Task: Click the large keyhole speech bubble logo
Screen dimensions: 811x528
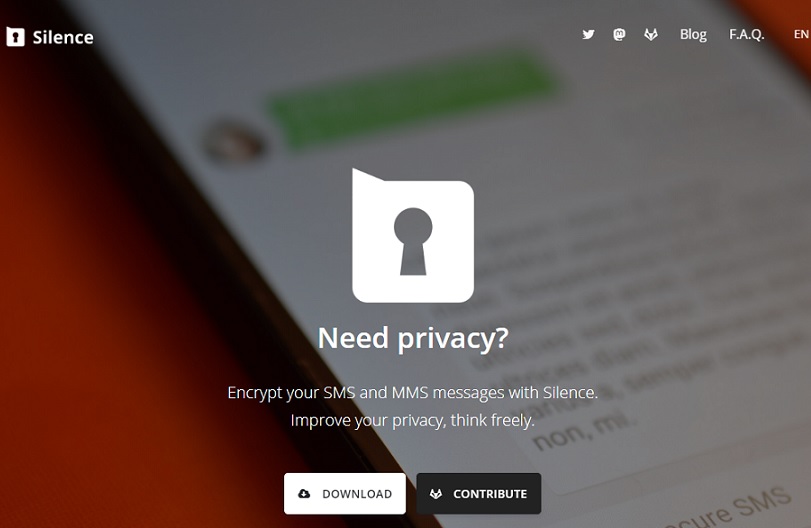Action: (x=413, y=235)
